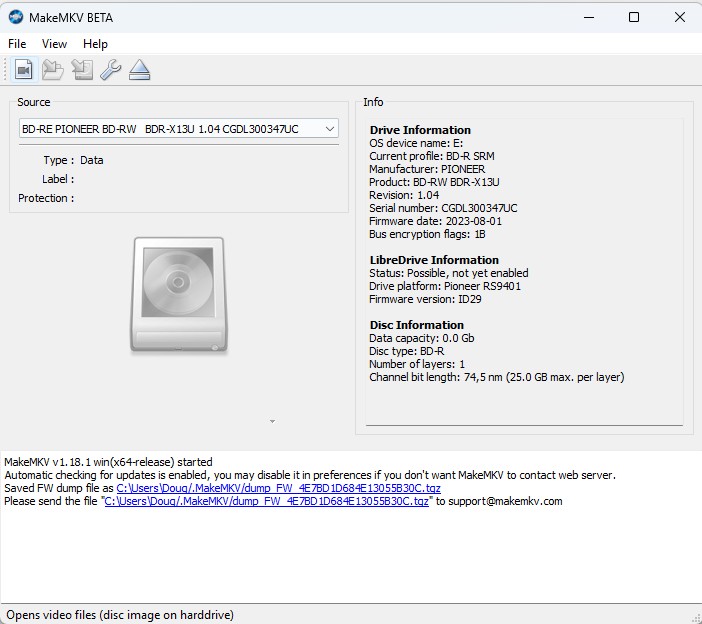The height and width of the screenshot is (624, 702).
Task: Click the MakeMKV app icon in title bar
Action: pos(16,17)
